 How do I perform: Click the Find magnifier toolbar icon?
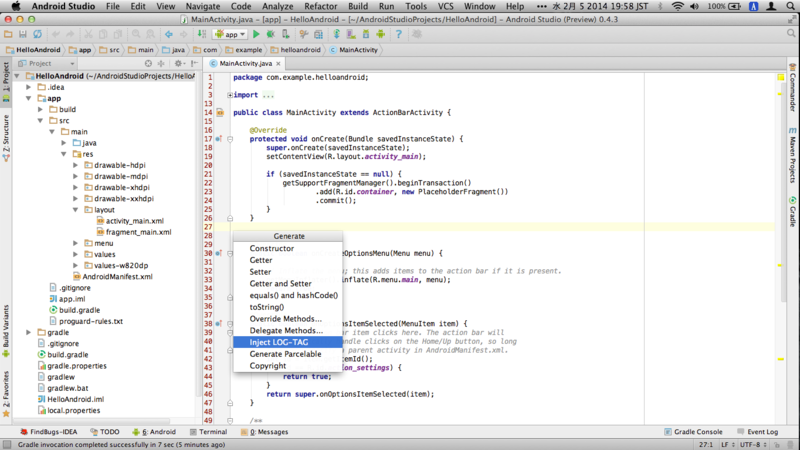(x=136, y=34)
